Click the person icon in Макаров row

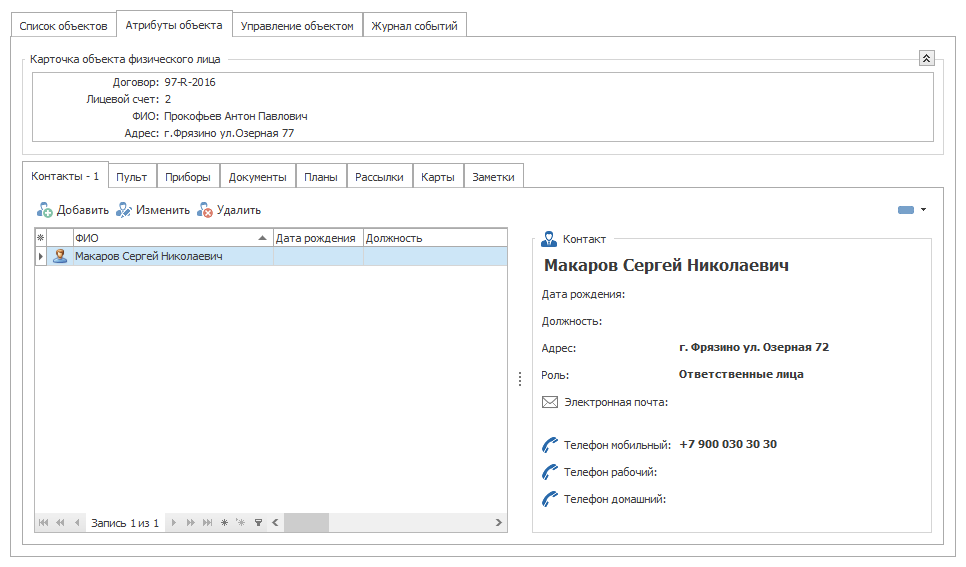(60, 256)
